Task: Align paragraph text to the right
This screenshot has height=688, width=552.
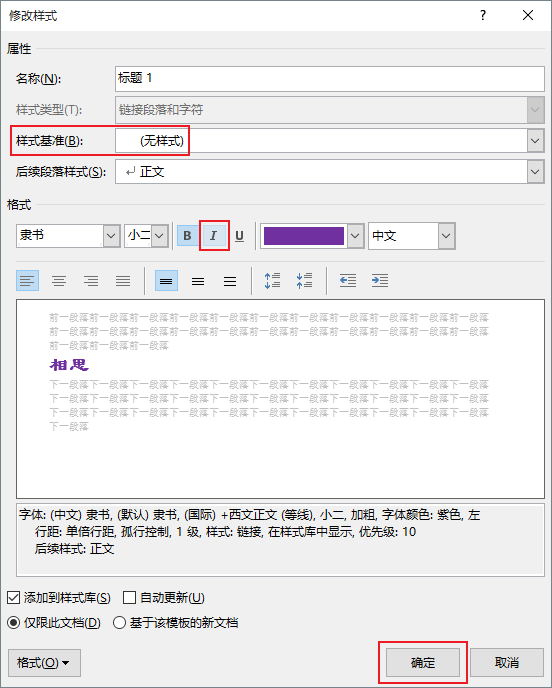Action: 91,280
